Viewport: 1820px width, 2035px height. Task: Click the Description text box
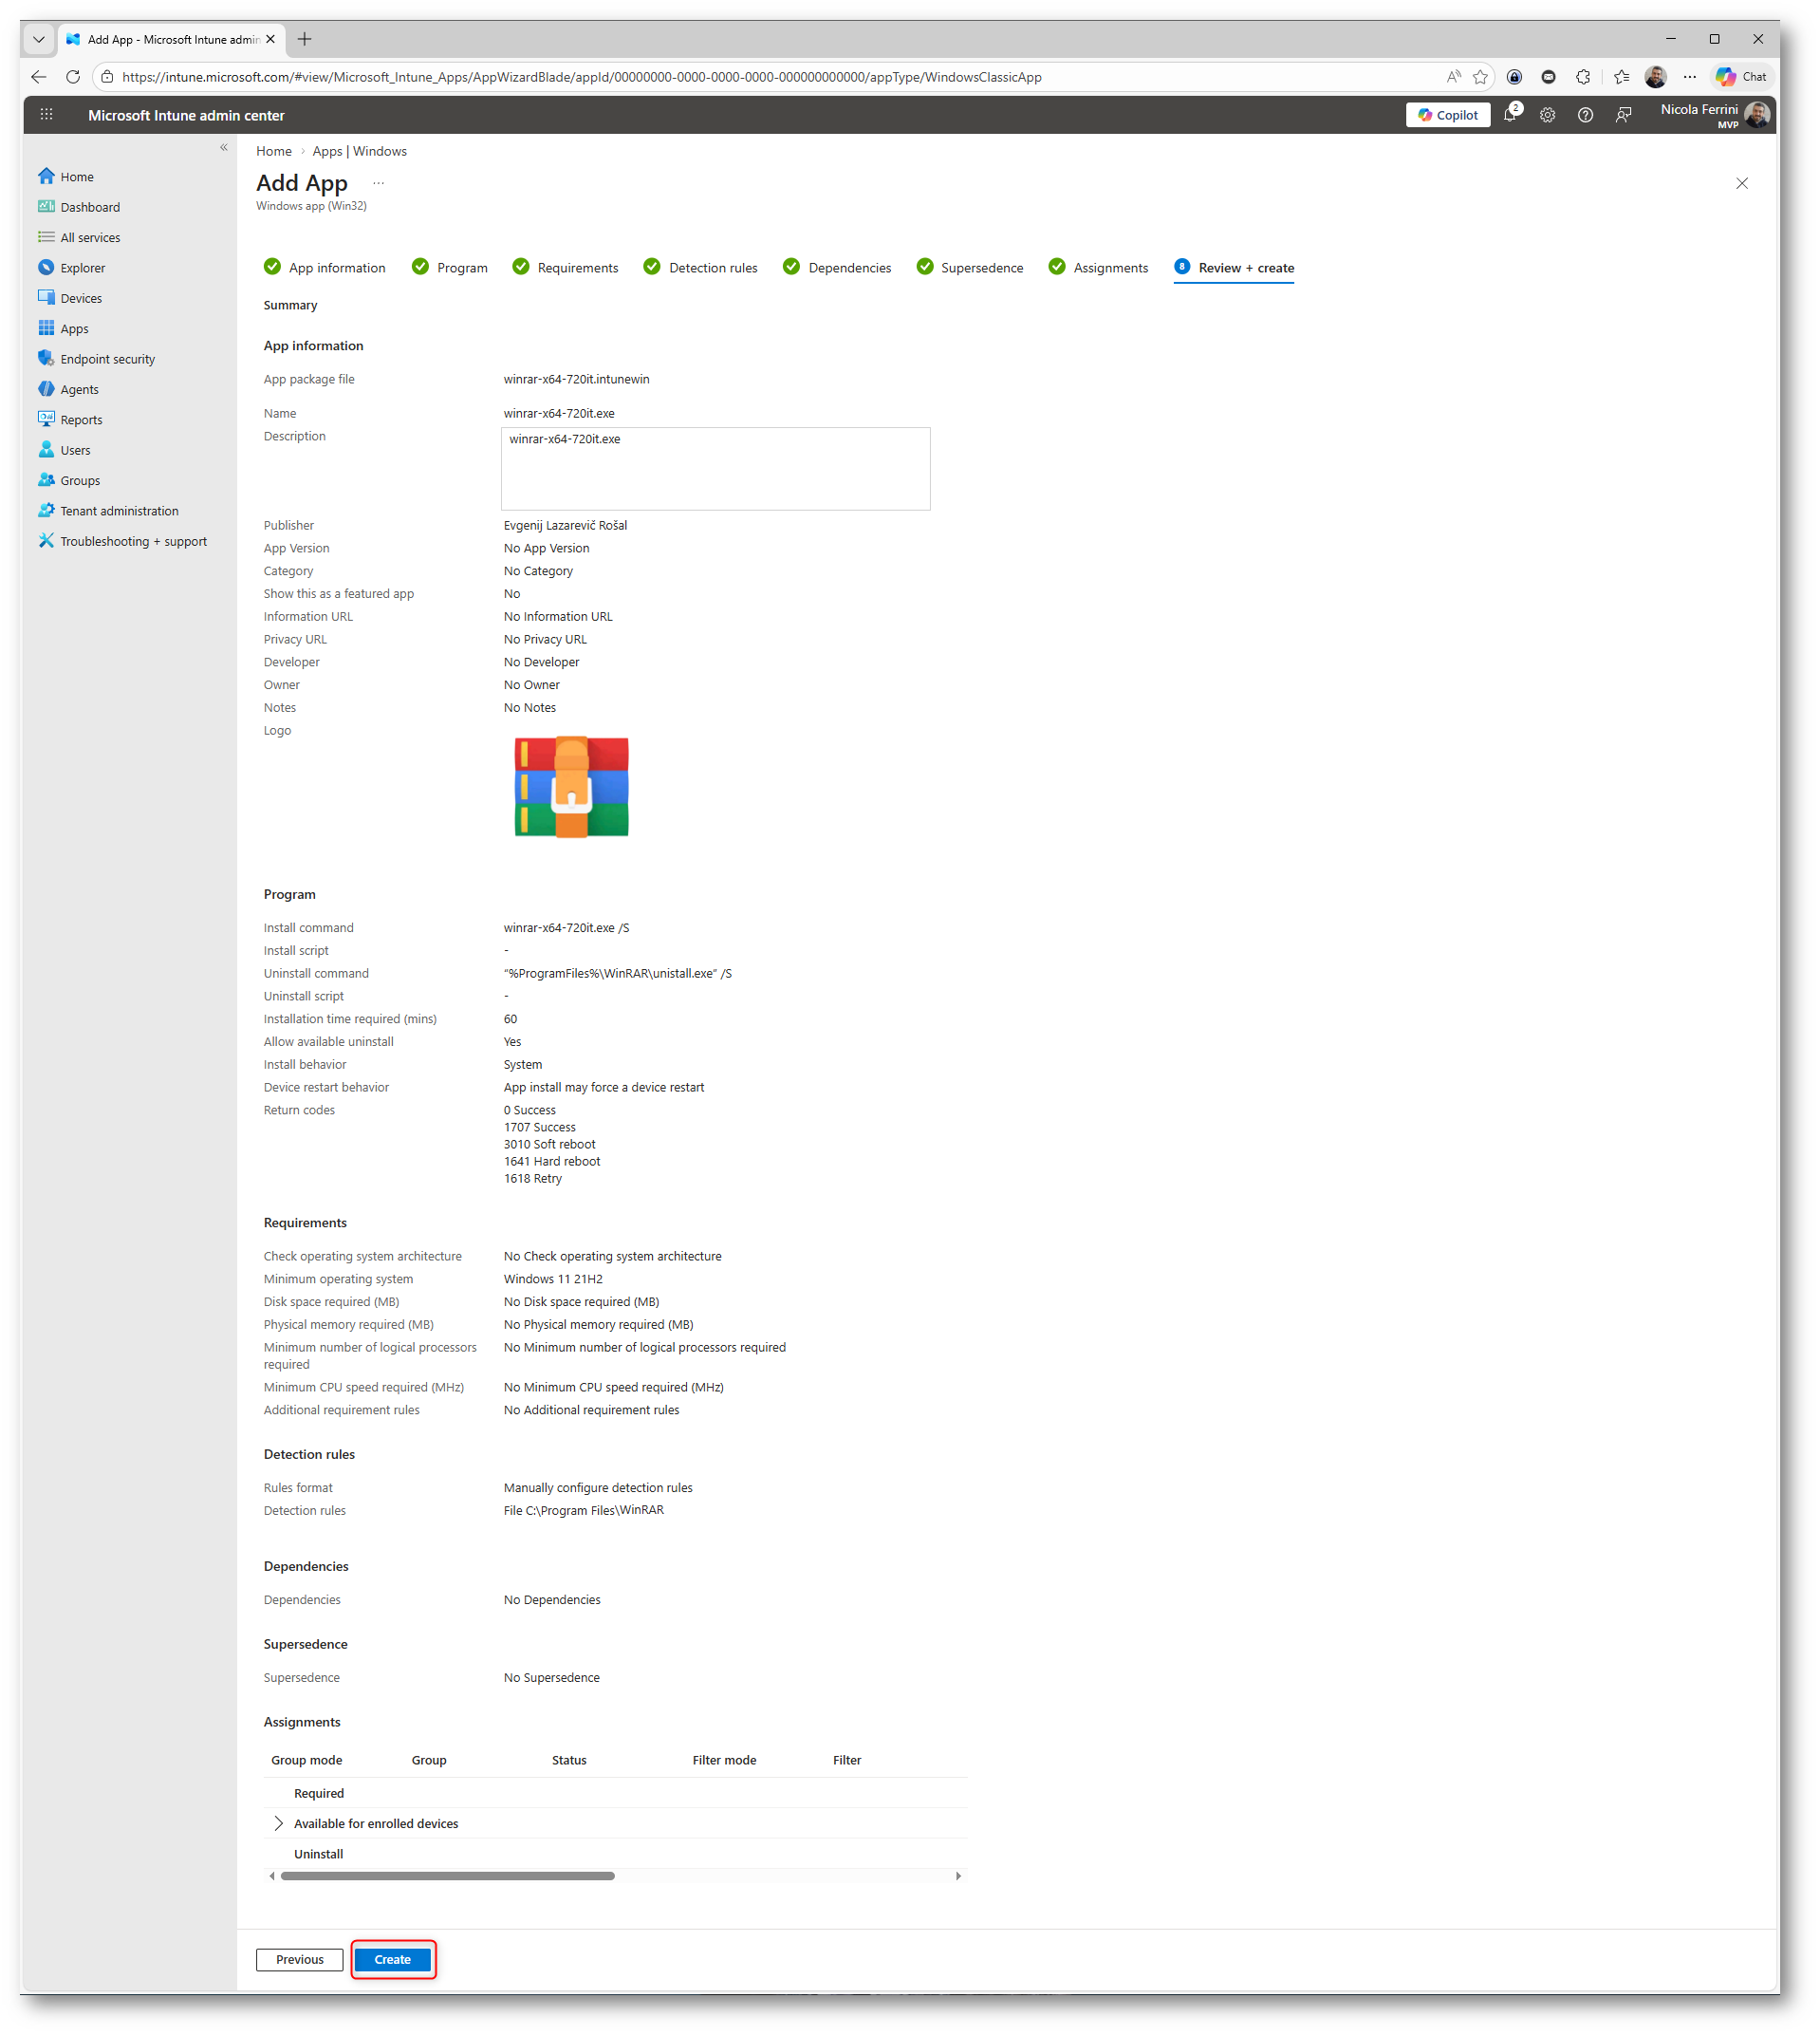pyautogui.click(x=716, y=469)
